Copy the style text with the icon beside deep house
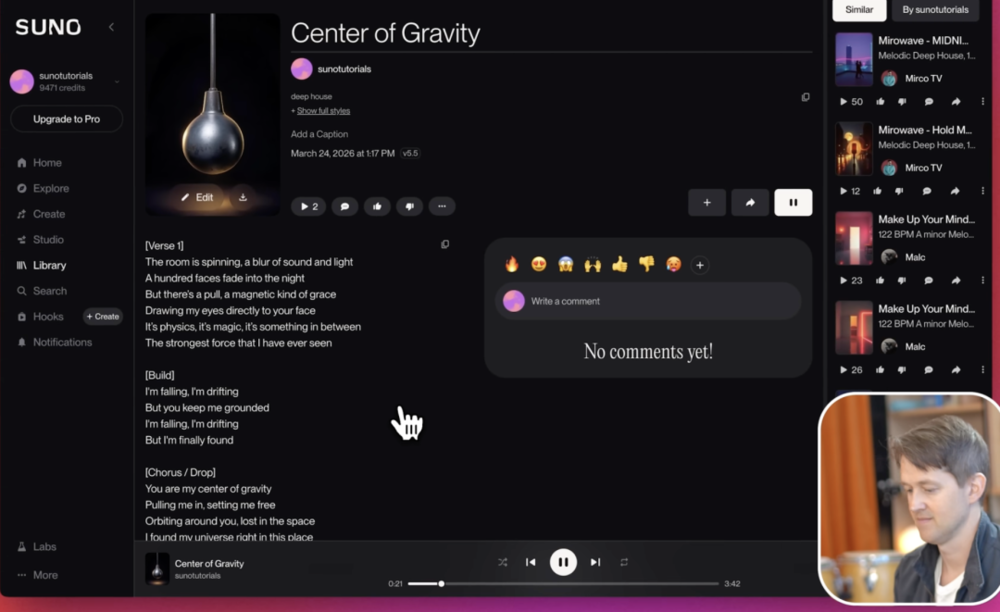The height and width of the screenshot is (612, 1000). click(x=805, y=97)
